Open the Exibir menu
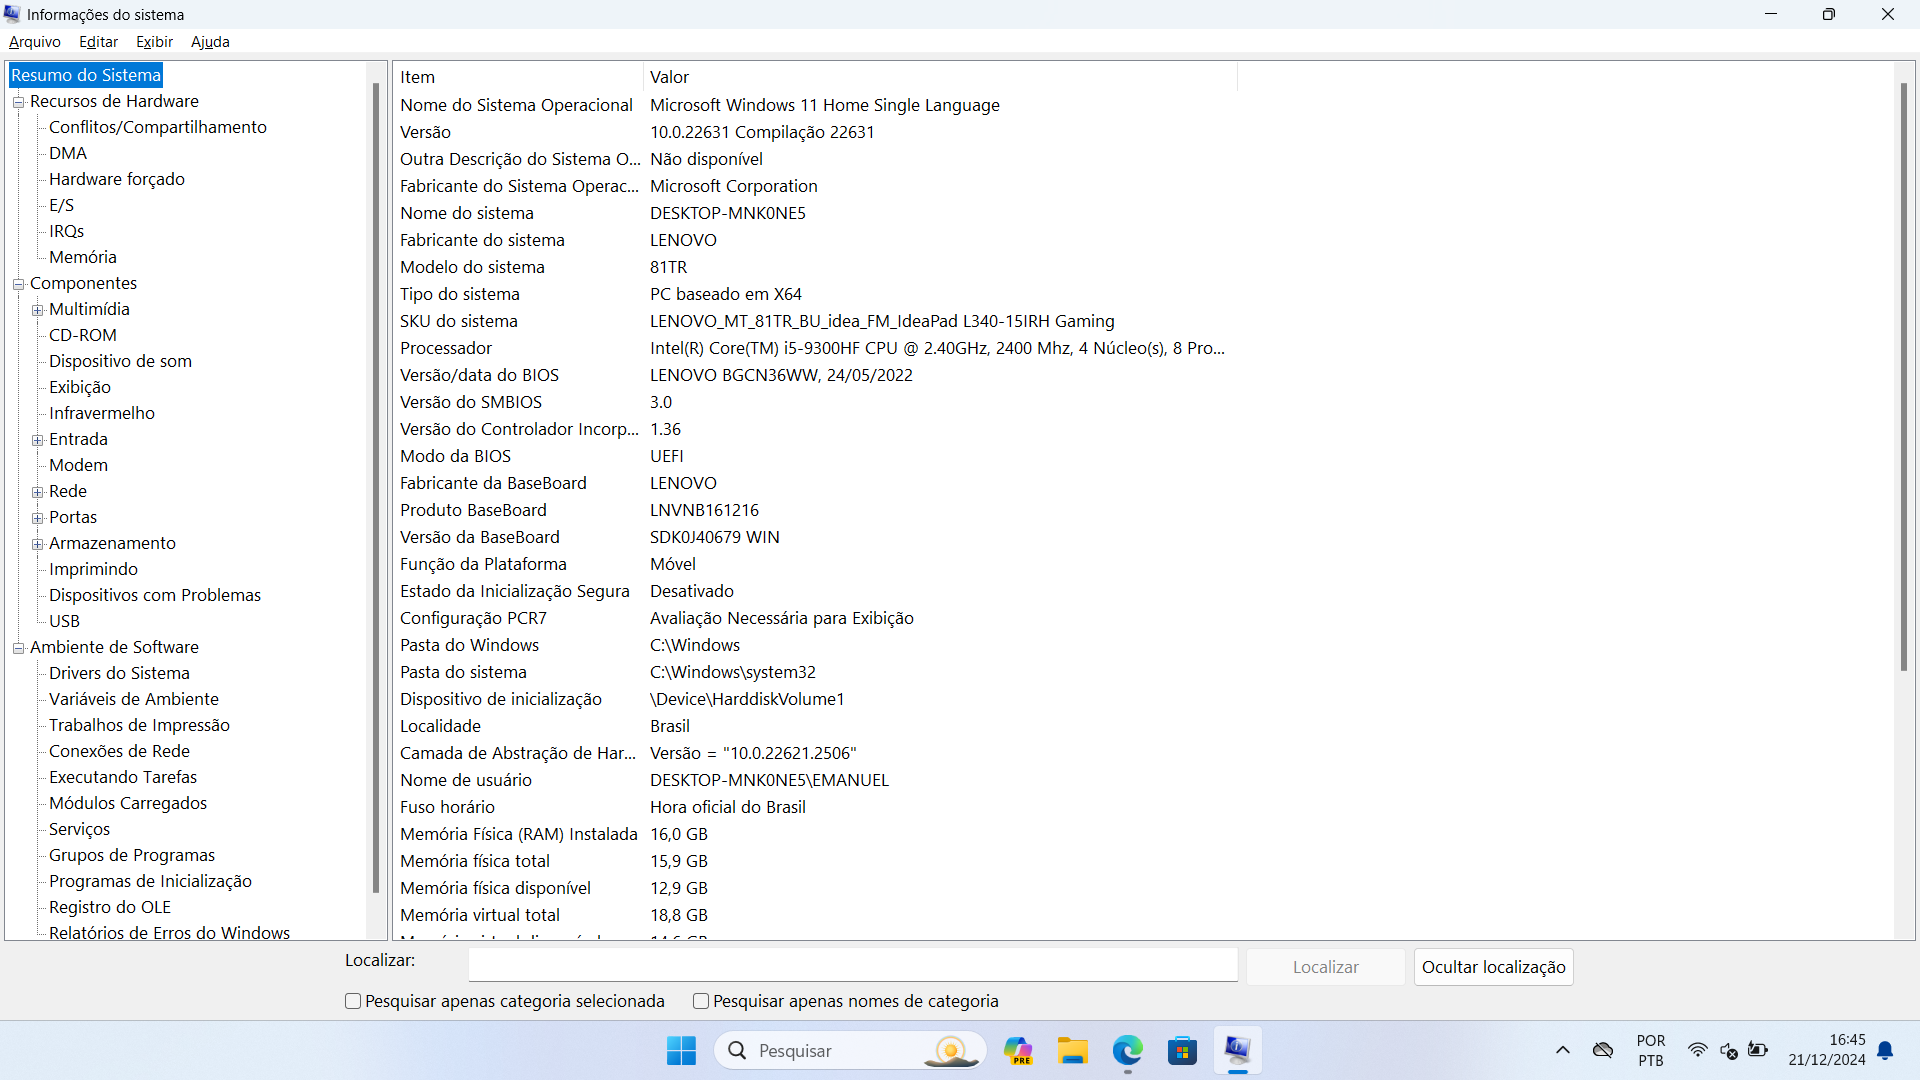 tap(154, 42)
